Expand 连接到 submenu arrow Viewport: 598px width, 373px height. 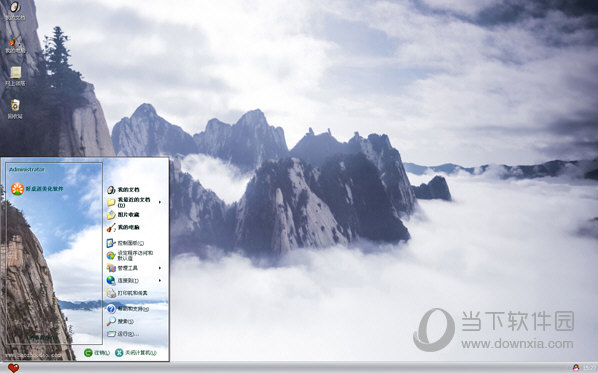(x=160, y=280)
